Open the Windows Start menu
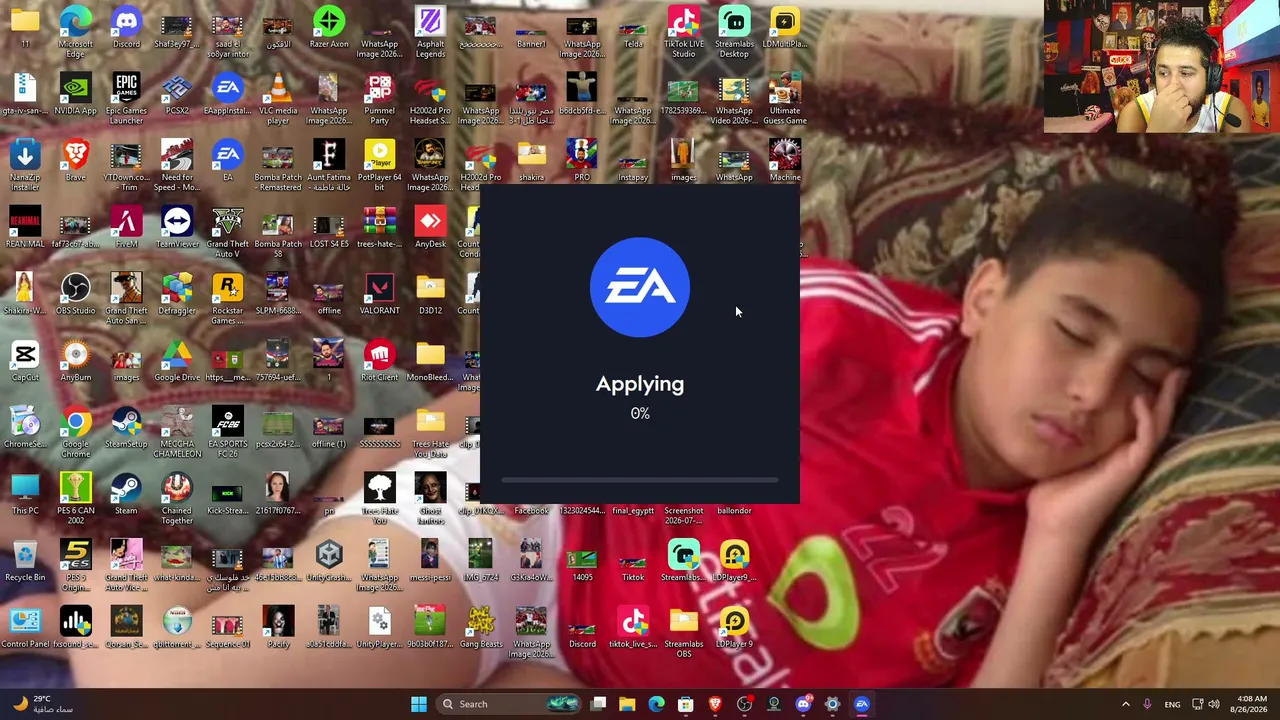 (419, 704)
